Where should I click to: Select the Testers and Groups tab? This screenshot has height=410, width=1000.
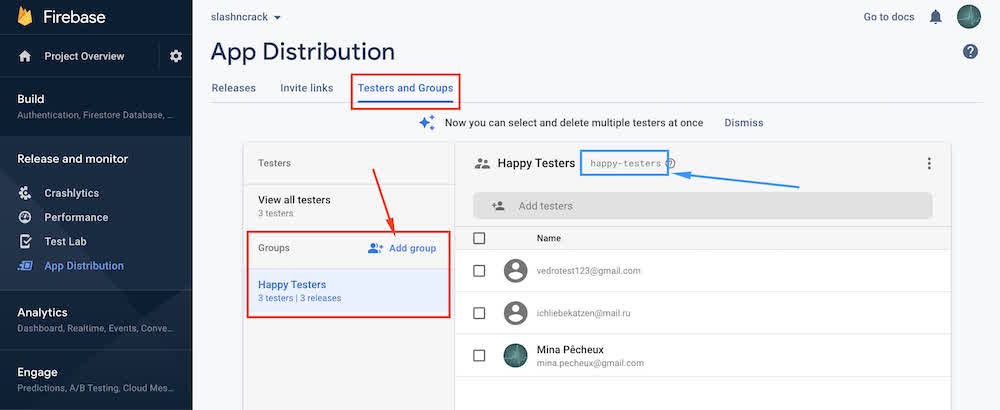point(406,88)
